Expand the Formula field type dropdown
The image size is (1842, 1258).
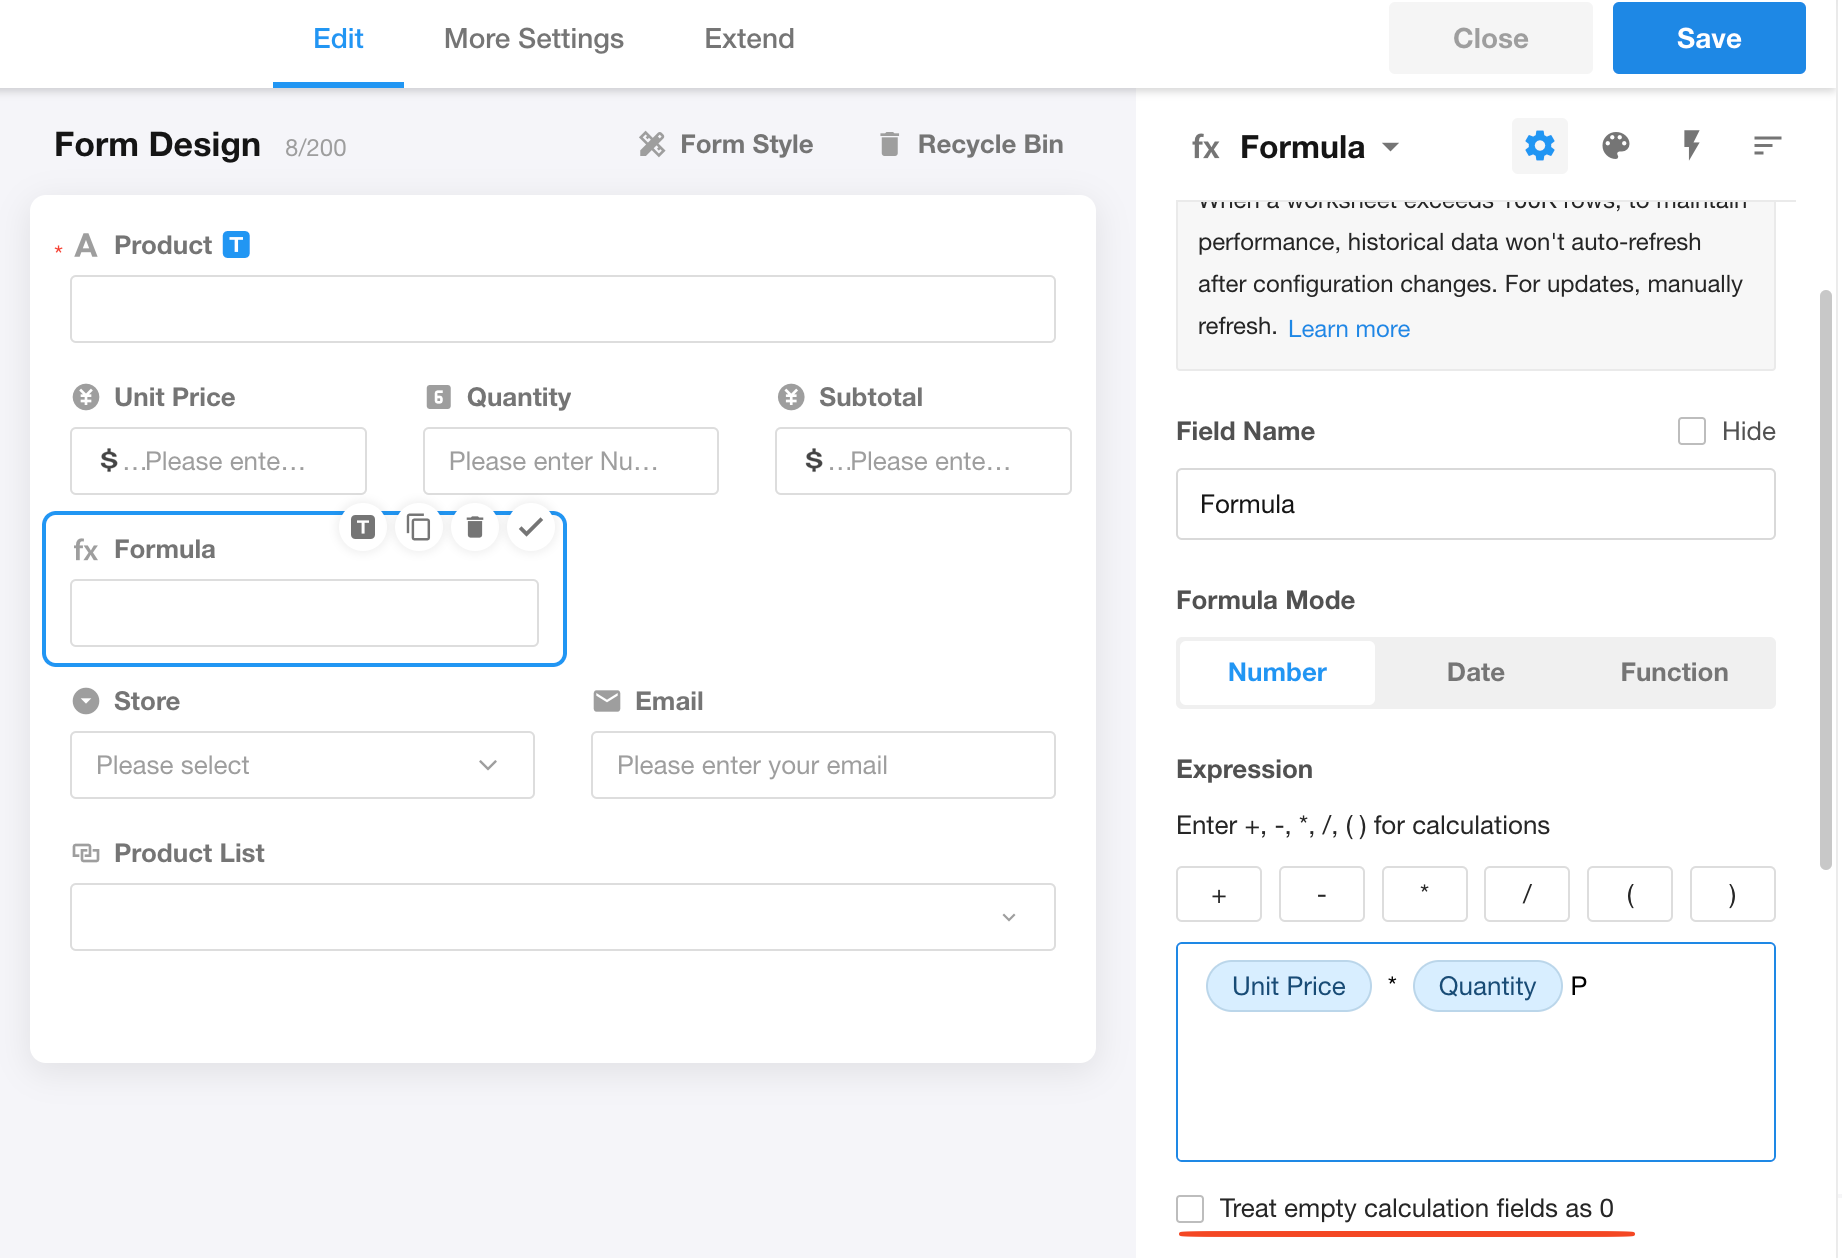[1391, 147]
